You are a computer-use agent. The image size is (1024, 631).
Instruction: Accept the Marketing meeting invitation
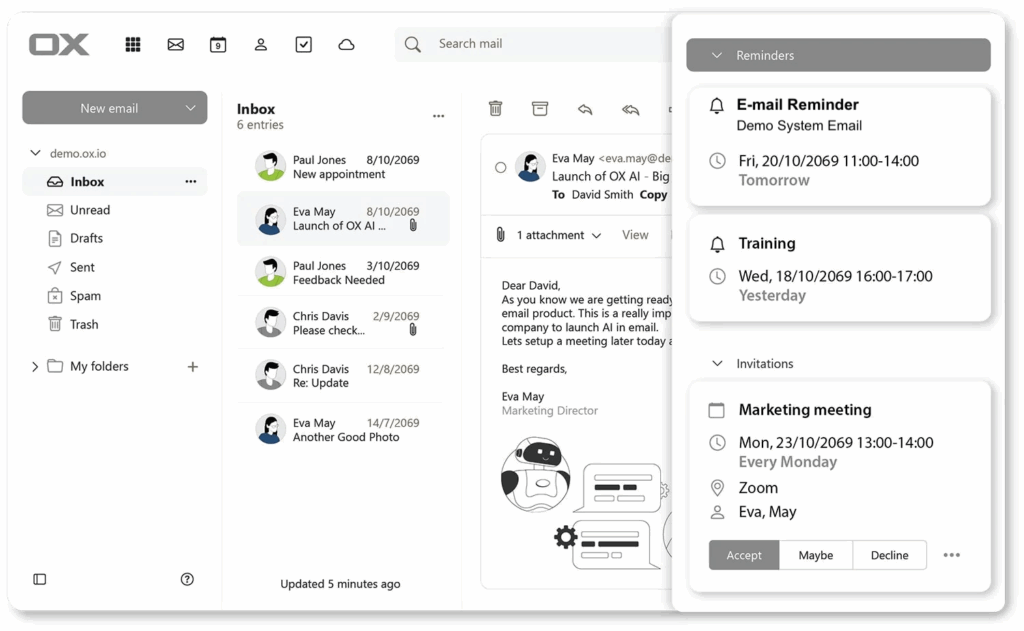[x=744, y=555]
